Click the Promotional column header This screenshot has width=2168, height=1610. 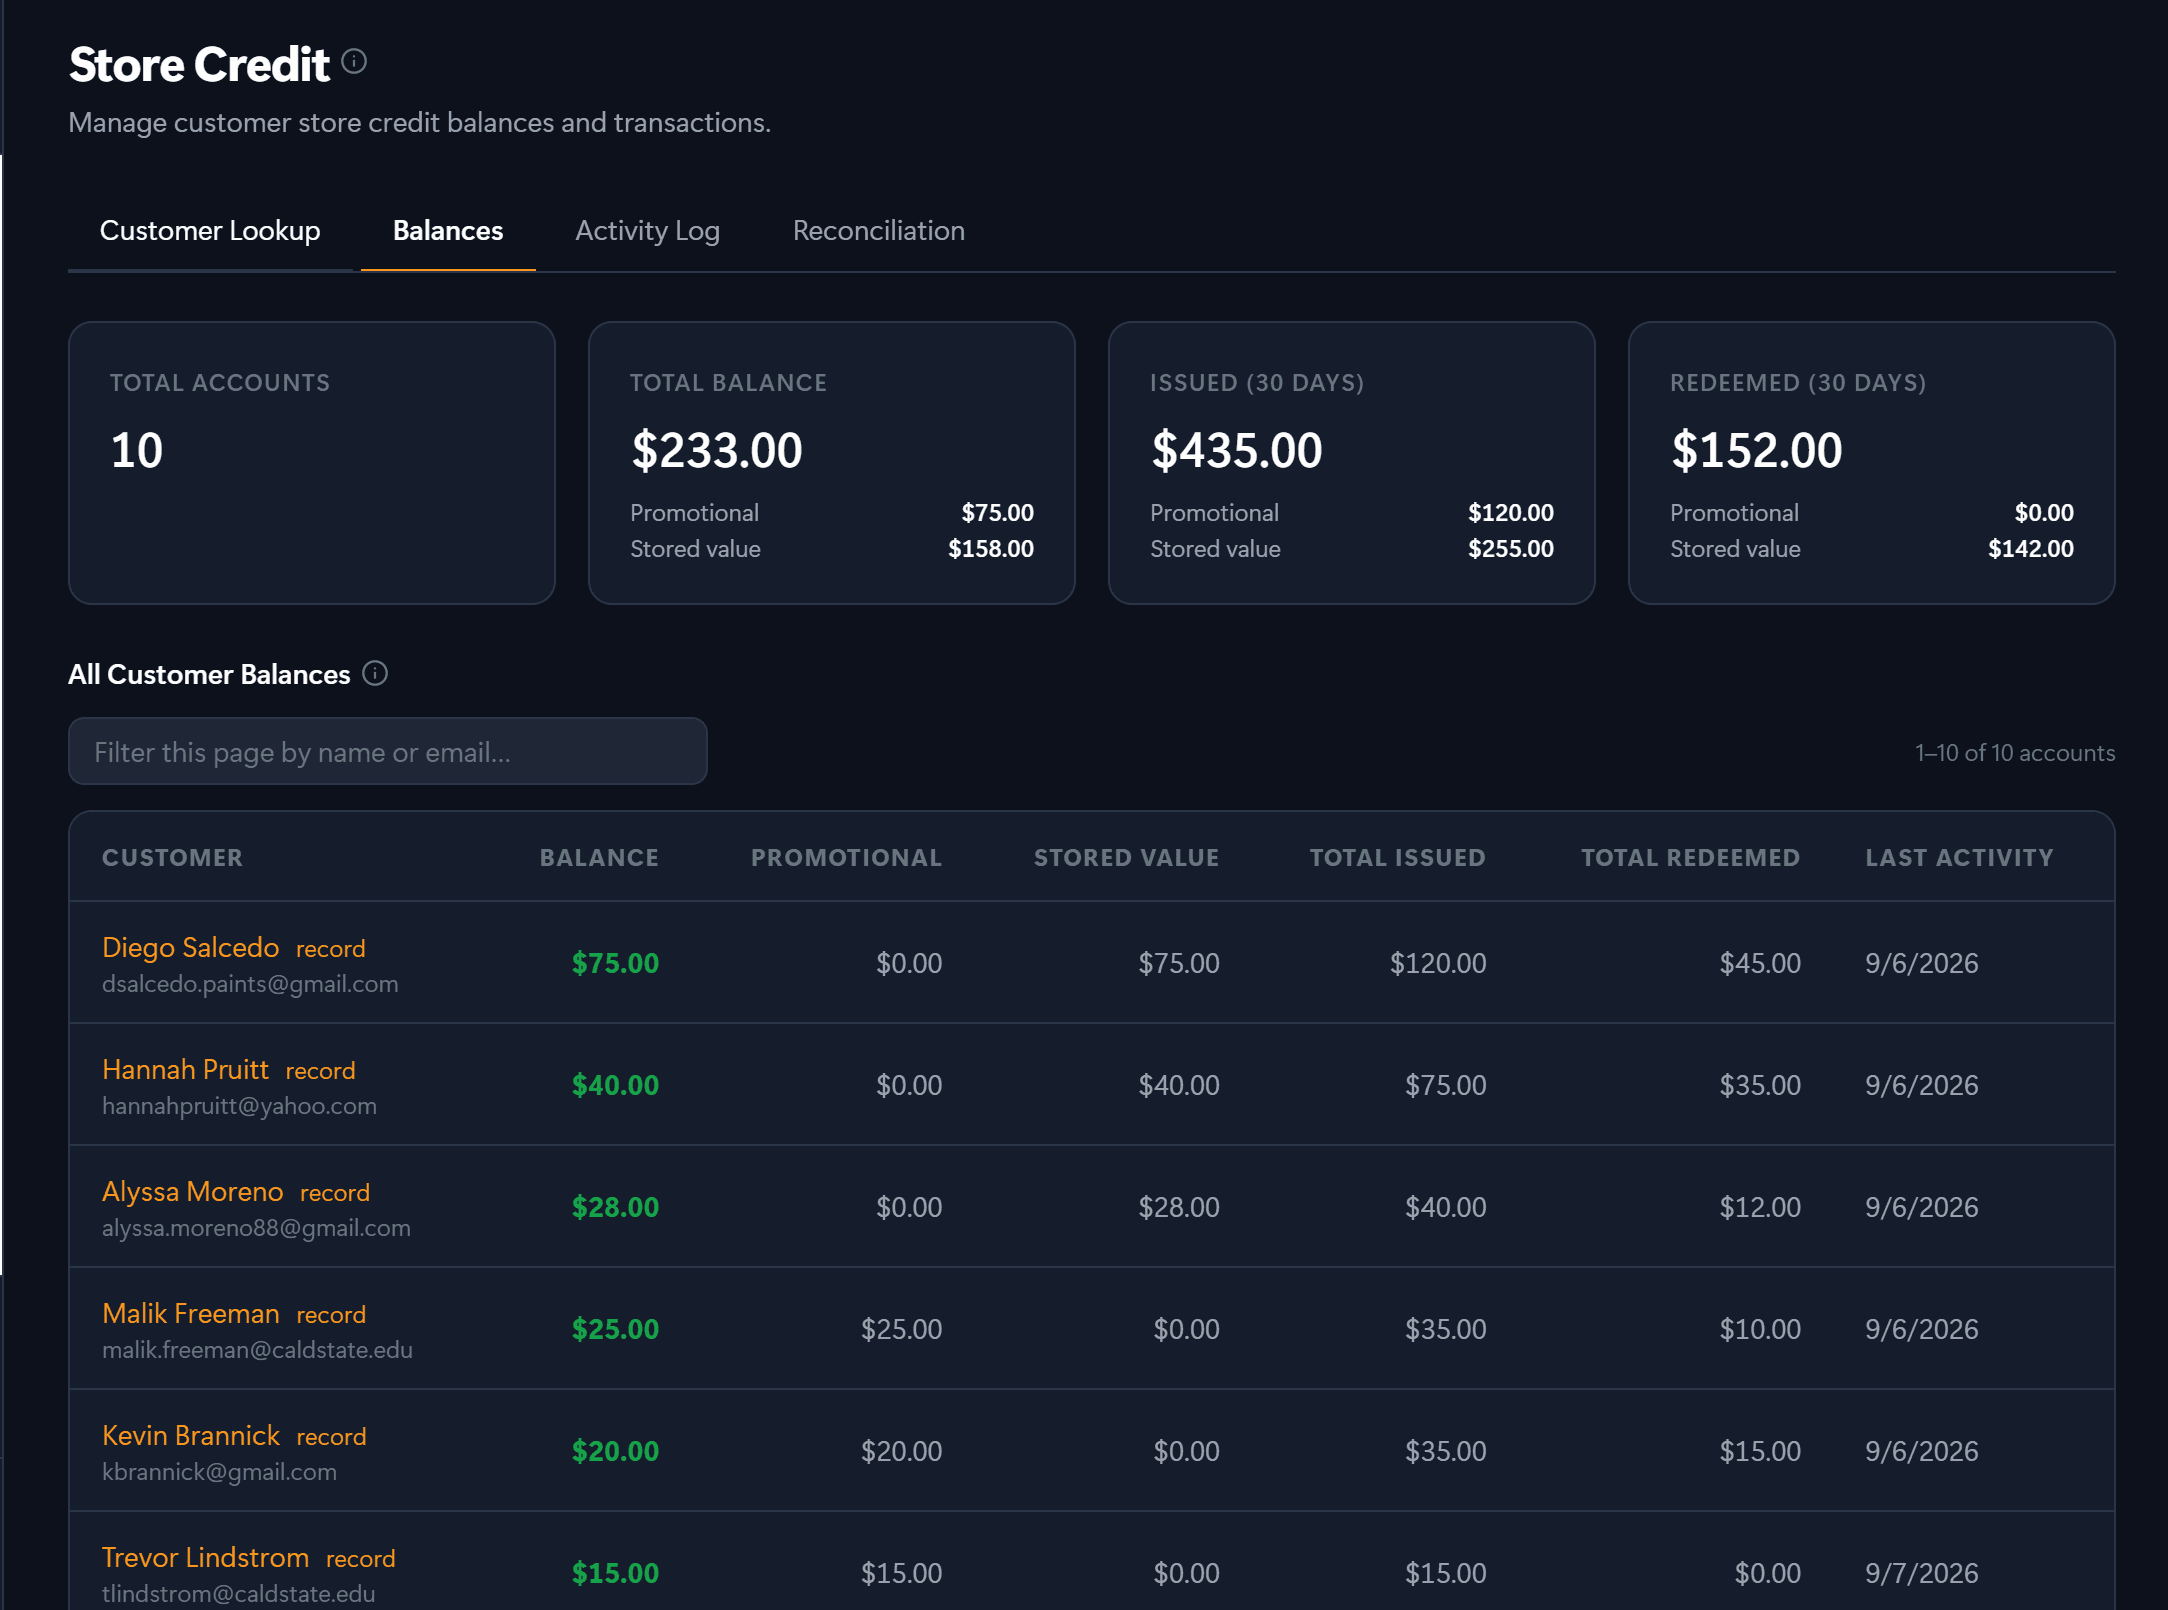(846, 857)
